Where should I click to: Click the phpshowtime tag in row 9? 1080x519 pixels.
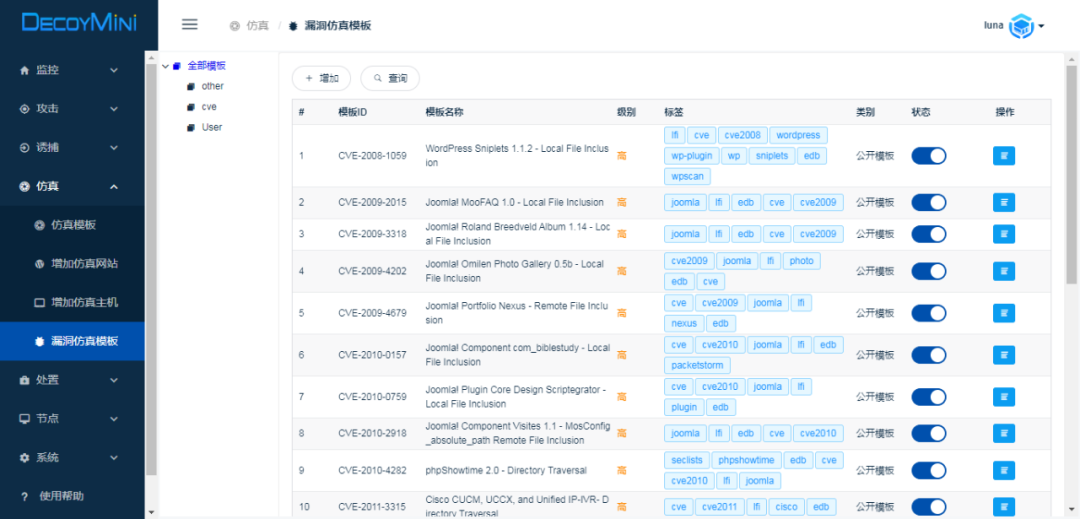(746, 460)
